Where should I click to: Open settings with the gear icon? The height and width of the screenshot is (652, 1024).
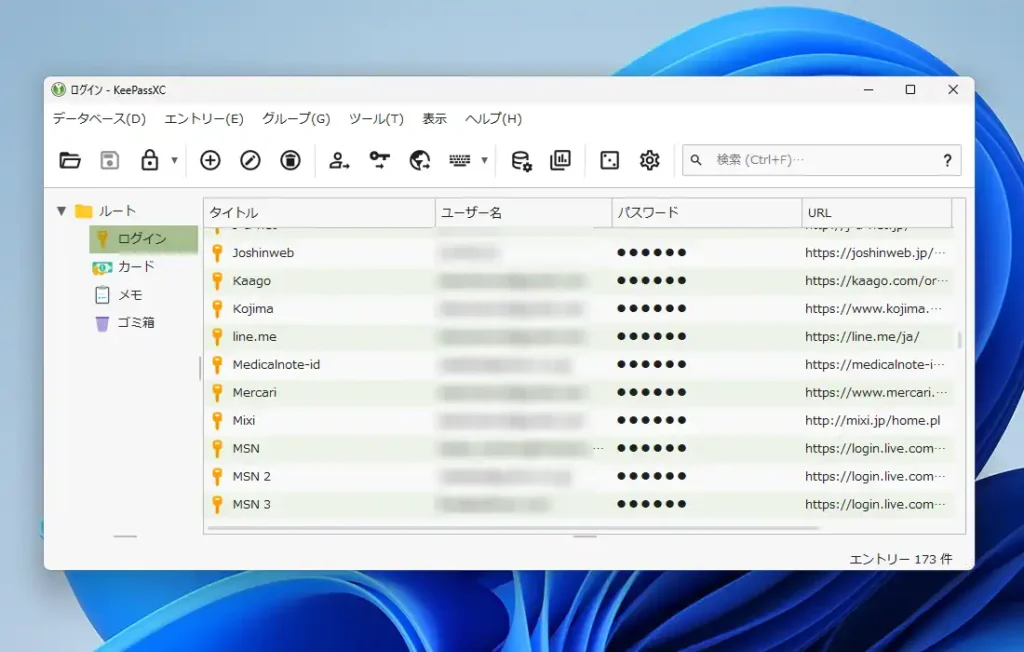(x=649, y=160)
